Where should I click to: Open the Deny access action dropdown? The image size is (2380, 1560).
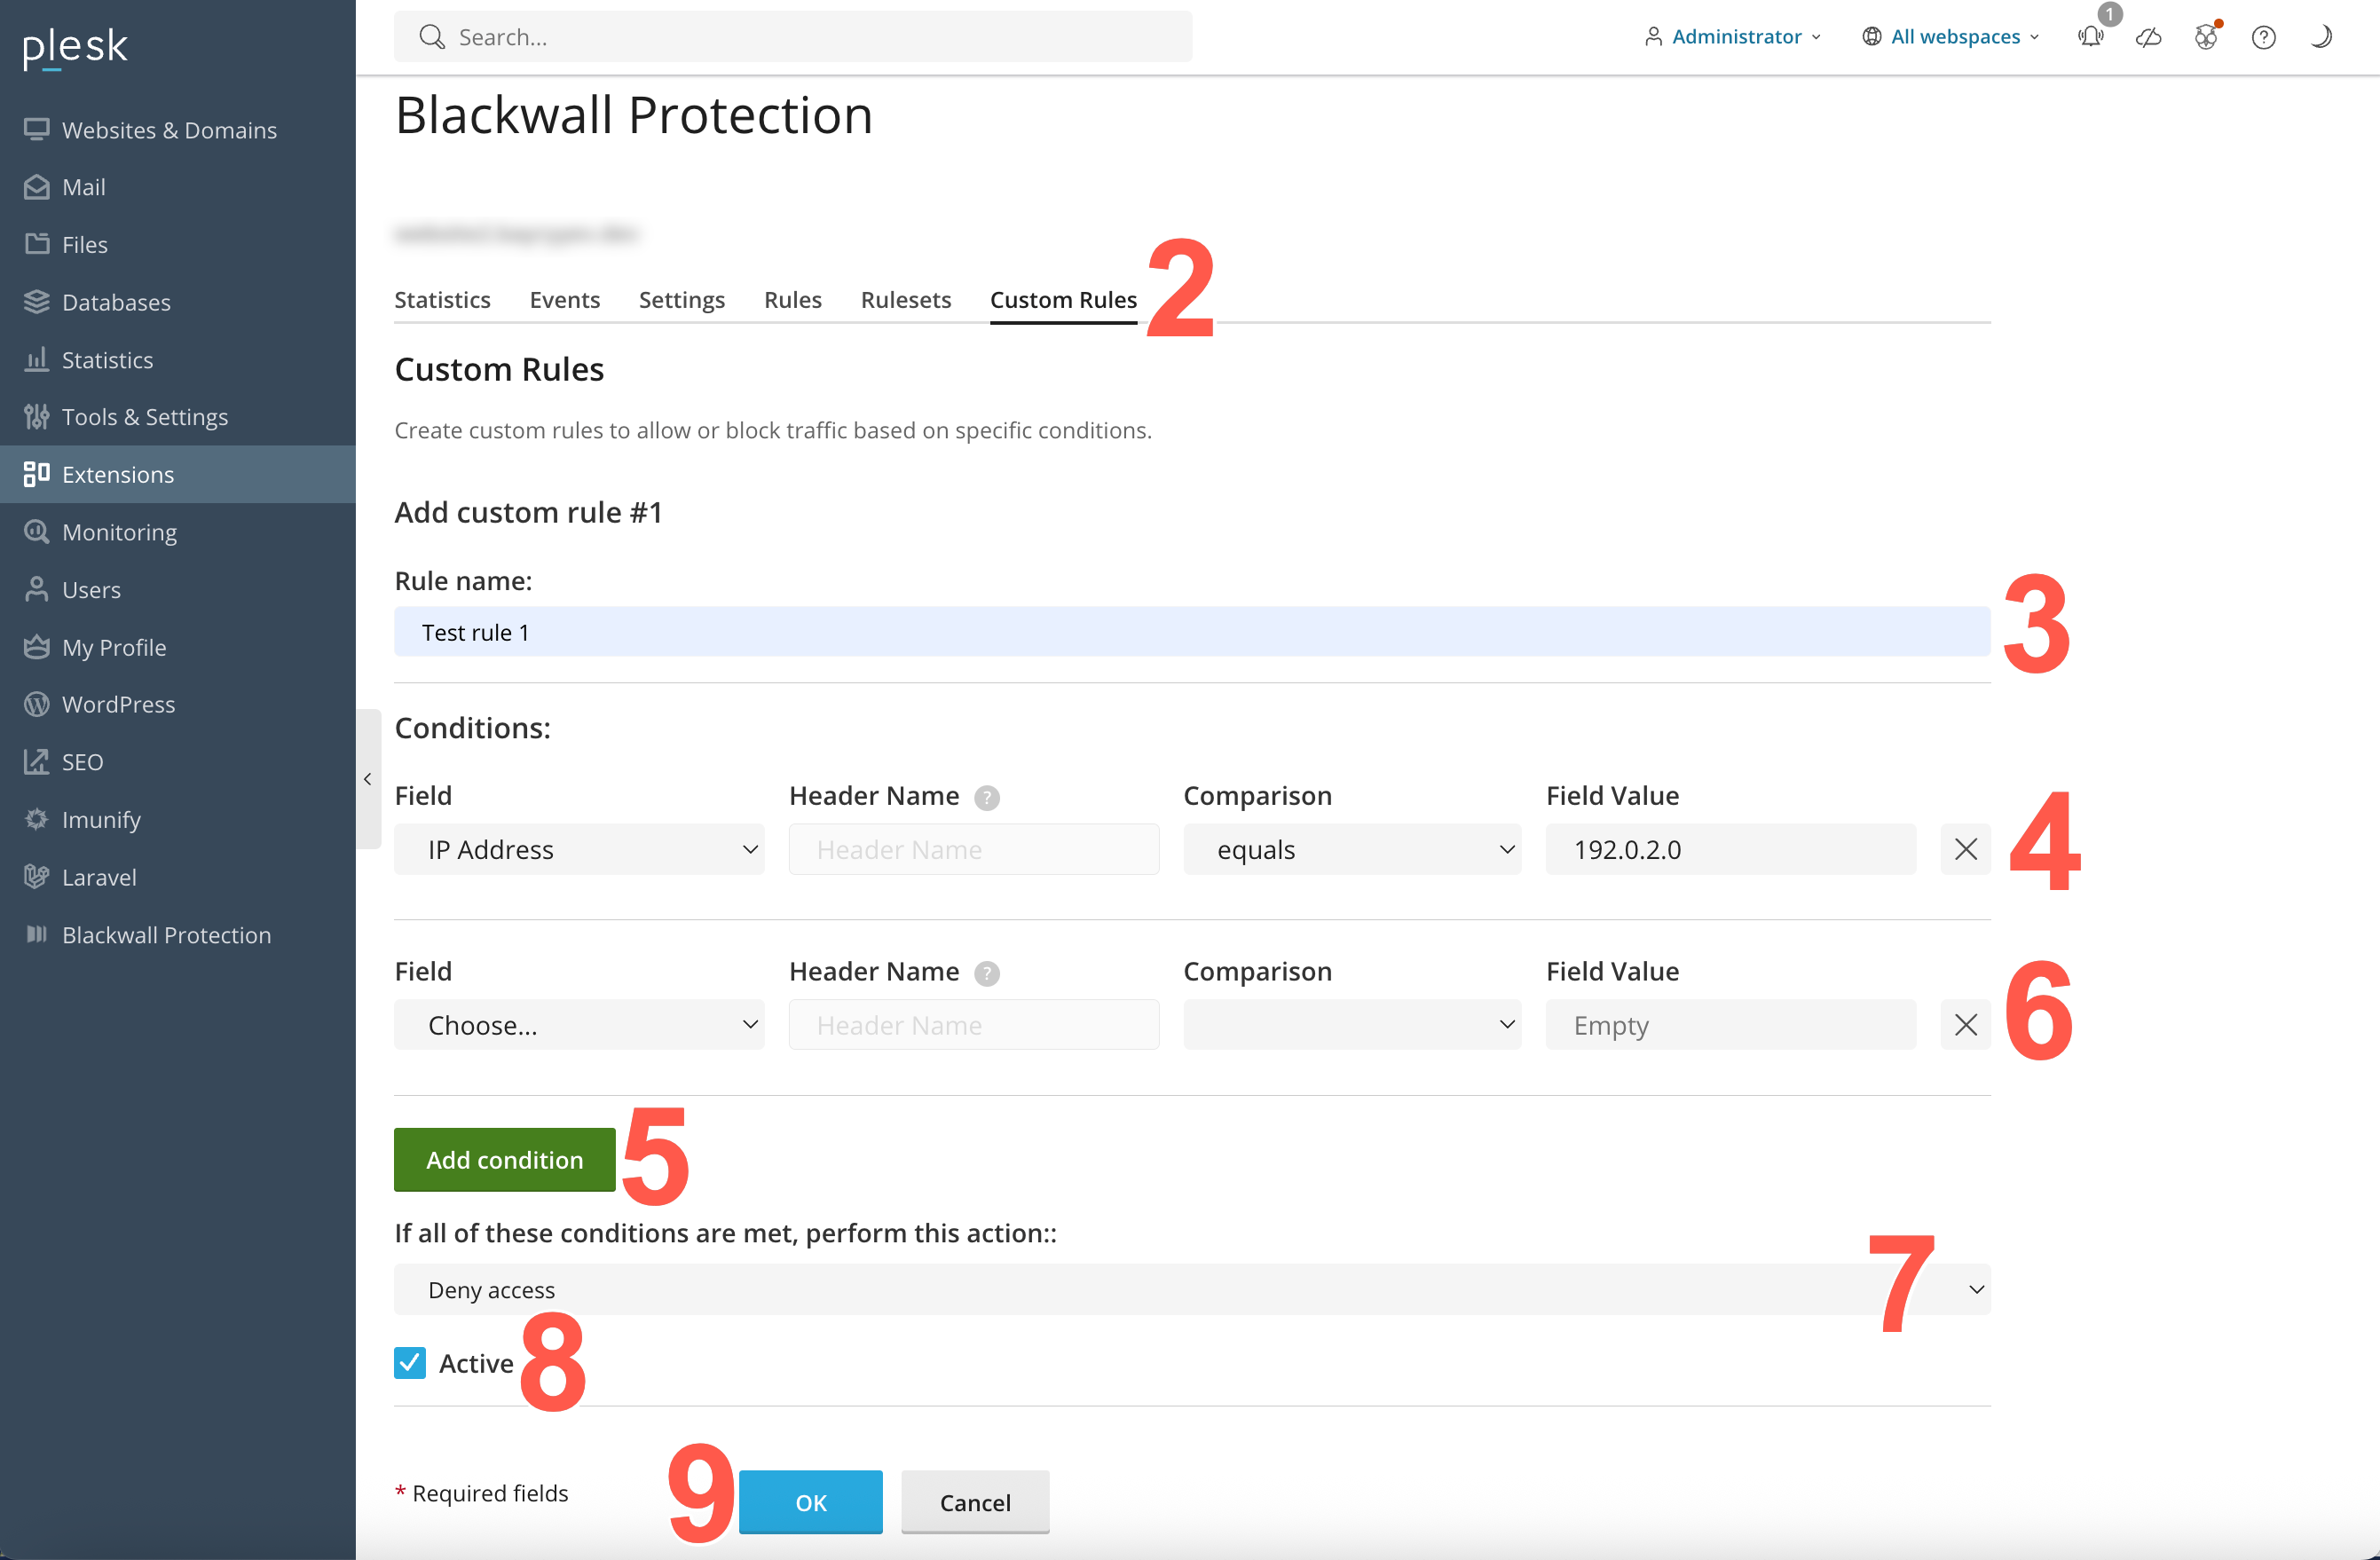1192,1290
